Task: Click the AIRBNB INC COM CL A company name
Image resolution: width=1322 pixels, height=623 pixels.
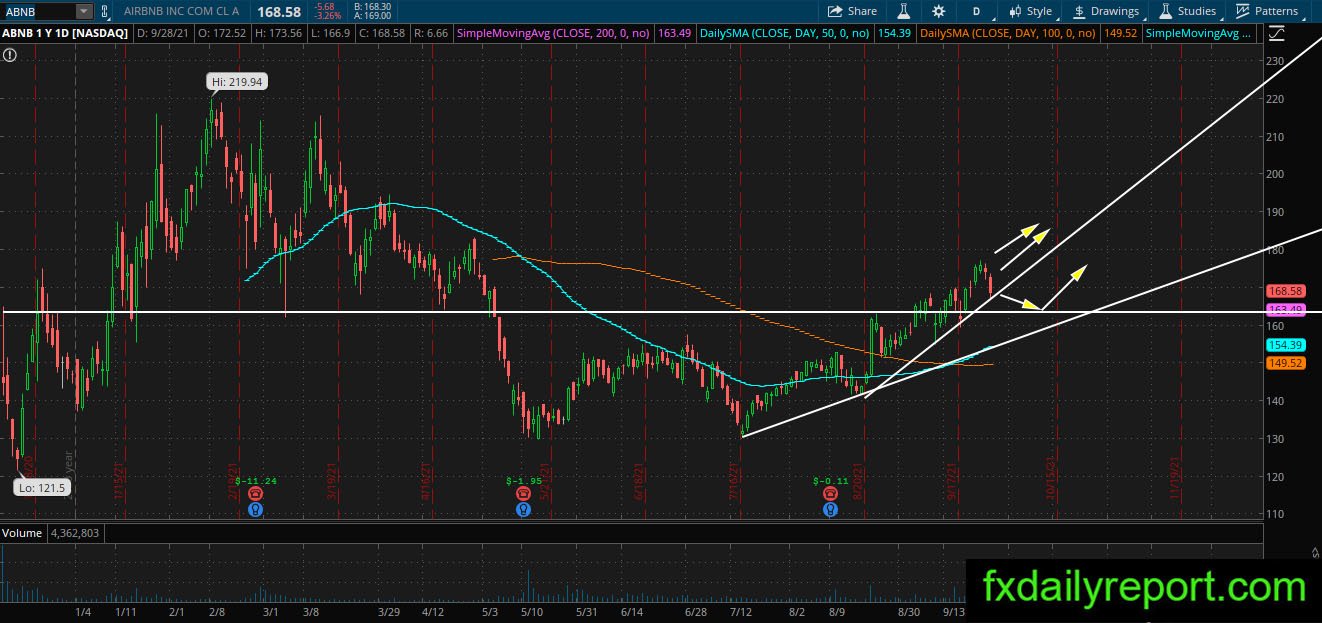Action: (184, 11)
